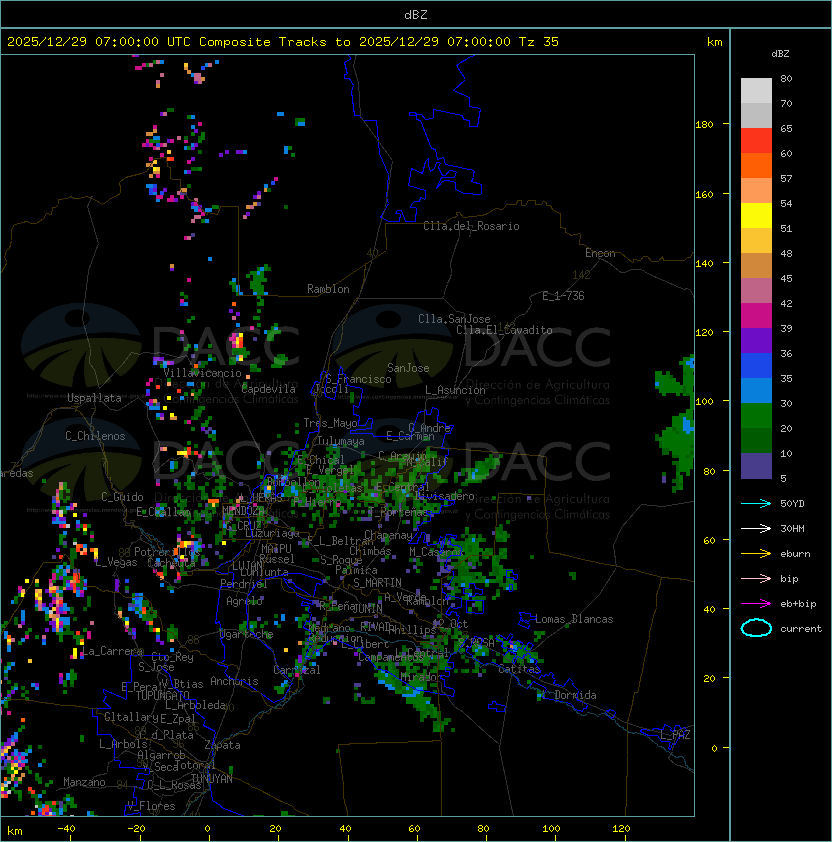Click the 'Capdevila' place label
The height and width of the screenshot is (842, 832).
268,389
